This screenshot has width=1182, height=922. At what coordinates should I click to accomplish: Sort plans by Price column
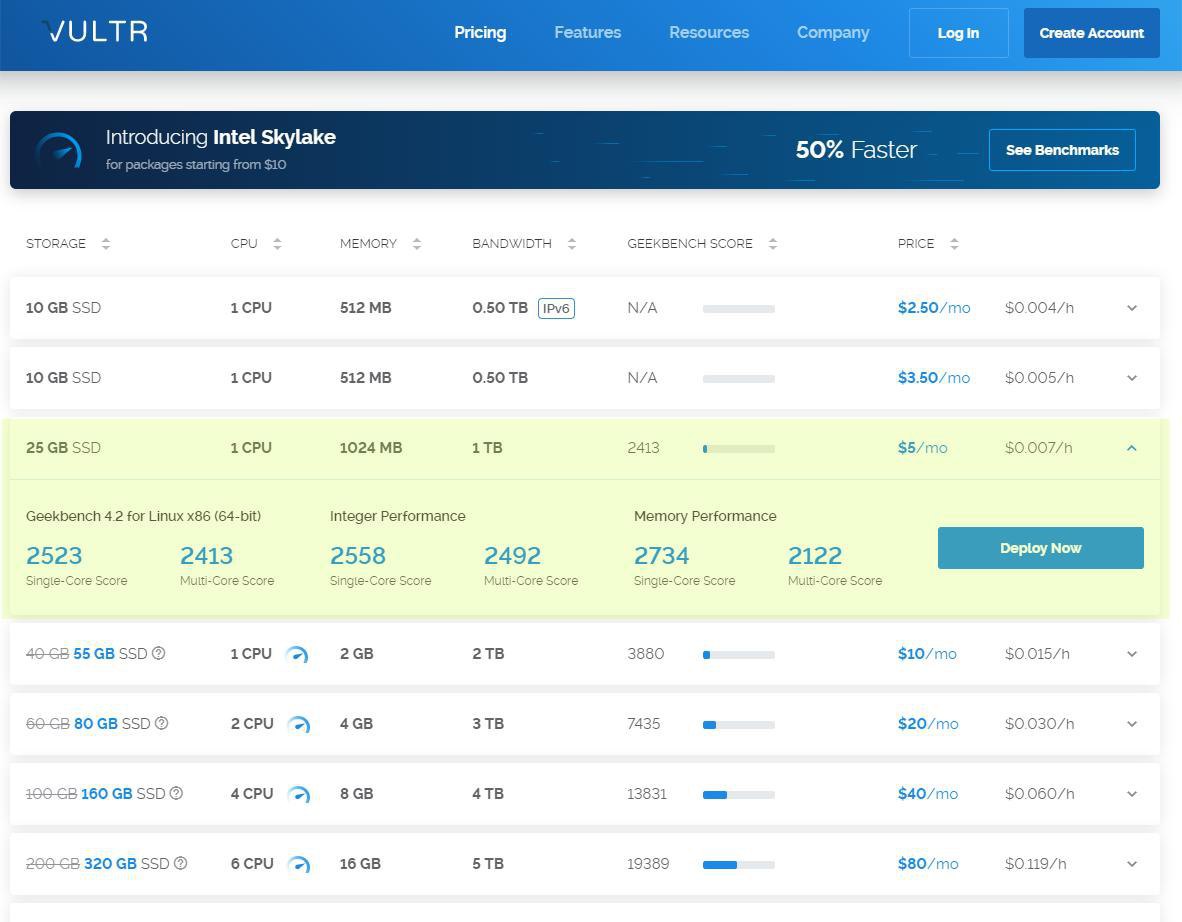pos(954,244)
